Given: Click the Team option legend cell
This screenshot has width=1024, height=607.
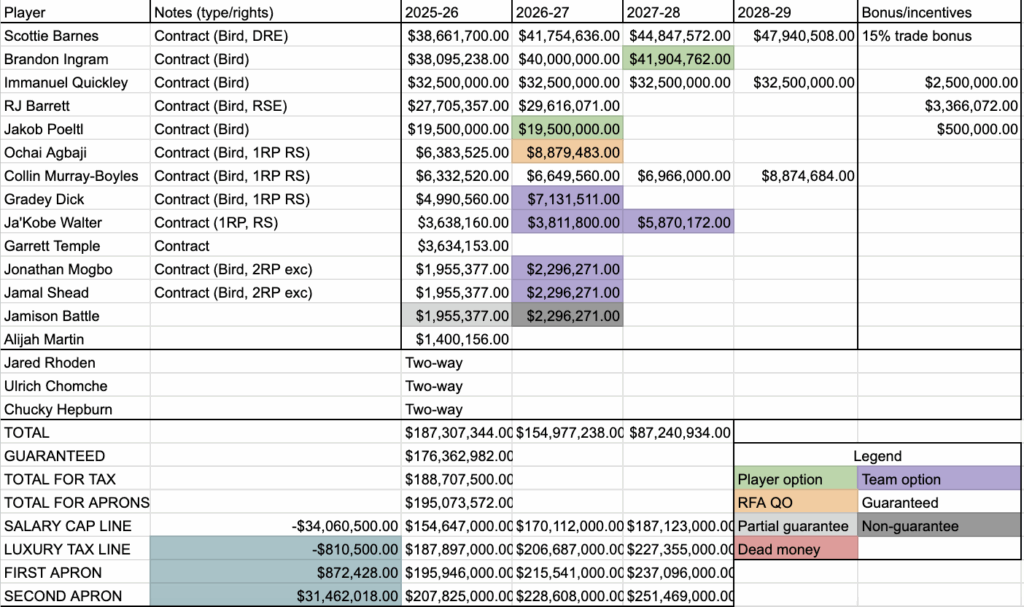Looking at the screenshot, I should (x=939, y=479).
